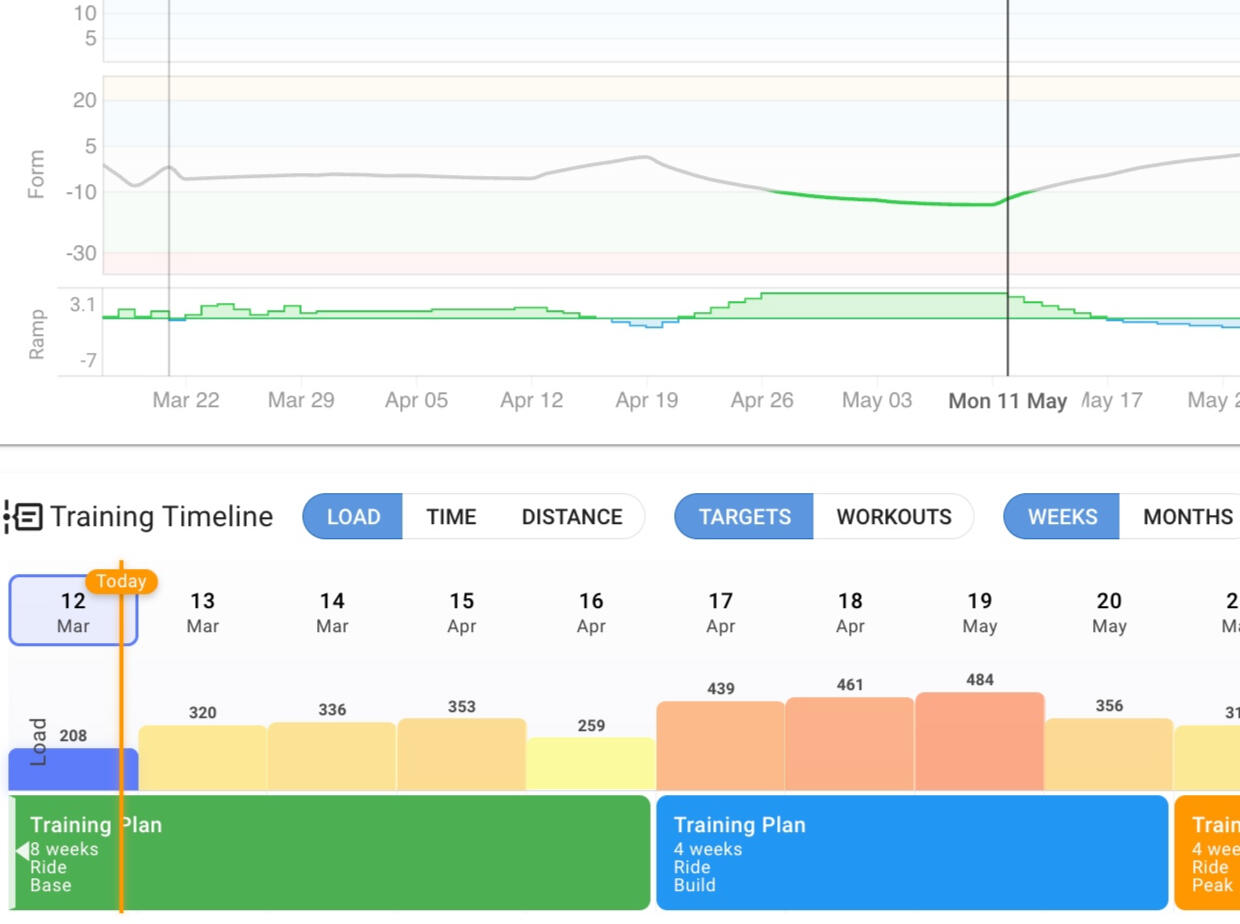The image size is (1240, 924).
Task: Open the orange Peak training plan
Action: point(1208,853)
